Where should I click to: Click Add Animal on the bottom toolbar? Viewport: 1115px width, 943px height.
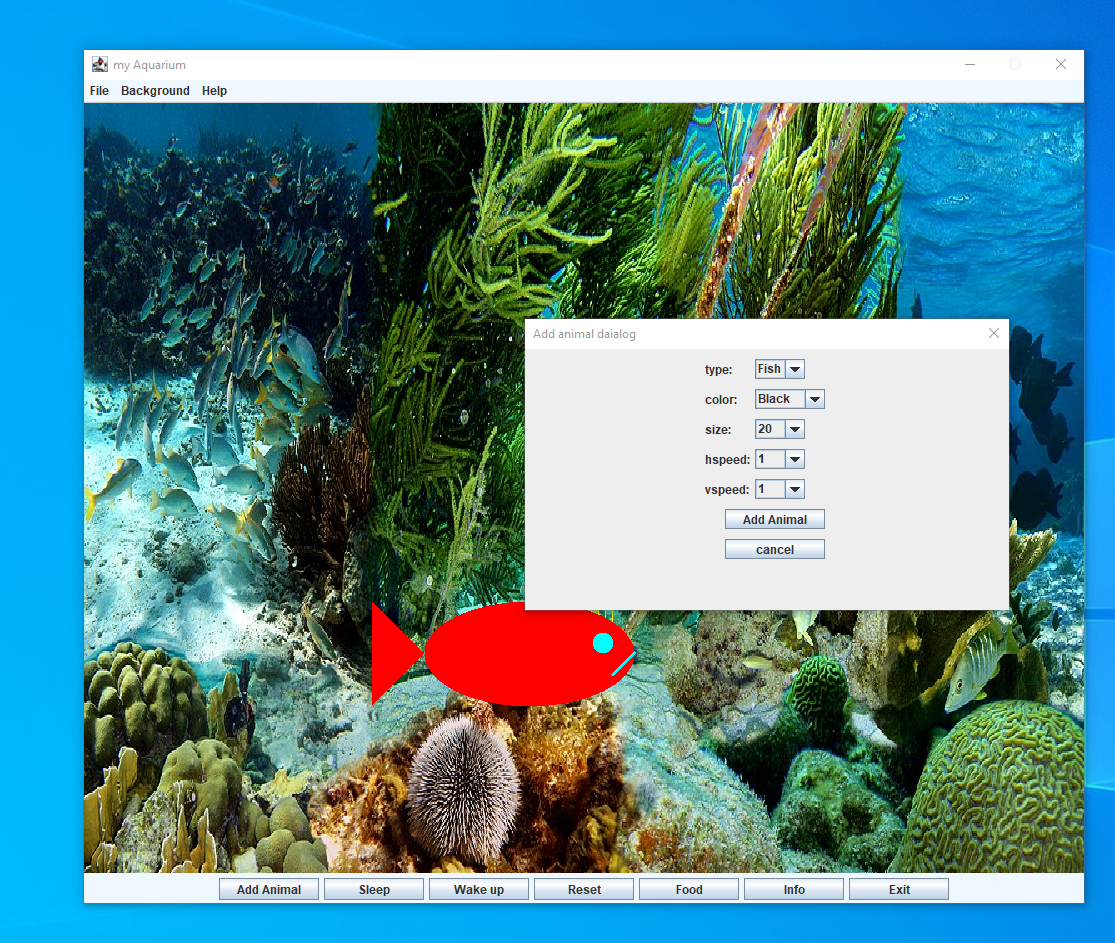(268, 888)
